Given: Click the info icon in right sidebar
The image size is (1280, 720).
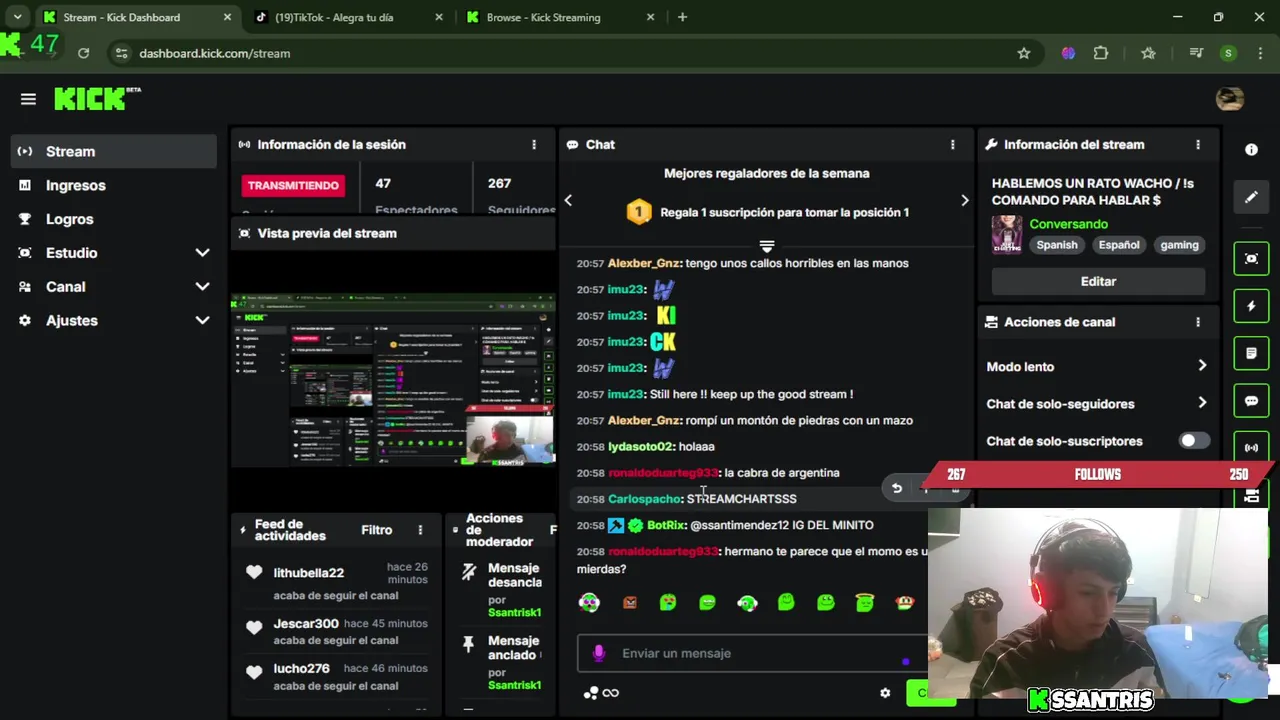Looking at the screenshot, I should [x=1251, y=150].
